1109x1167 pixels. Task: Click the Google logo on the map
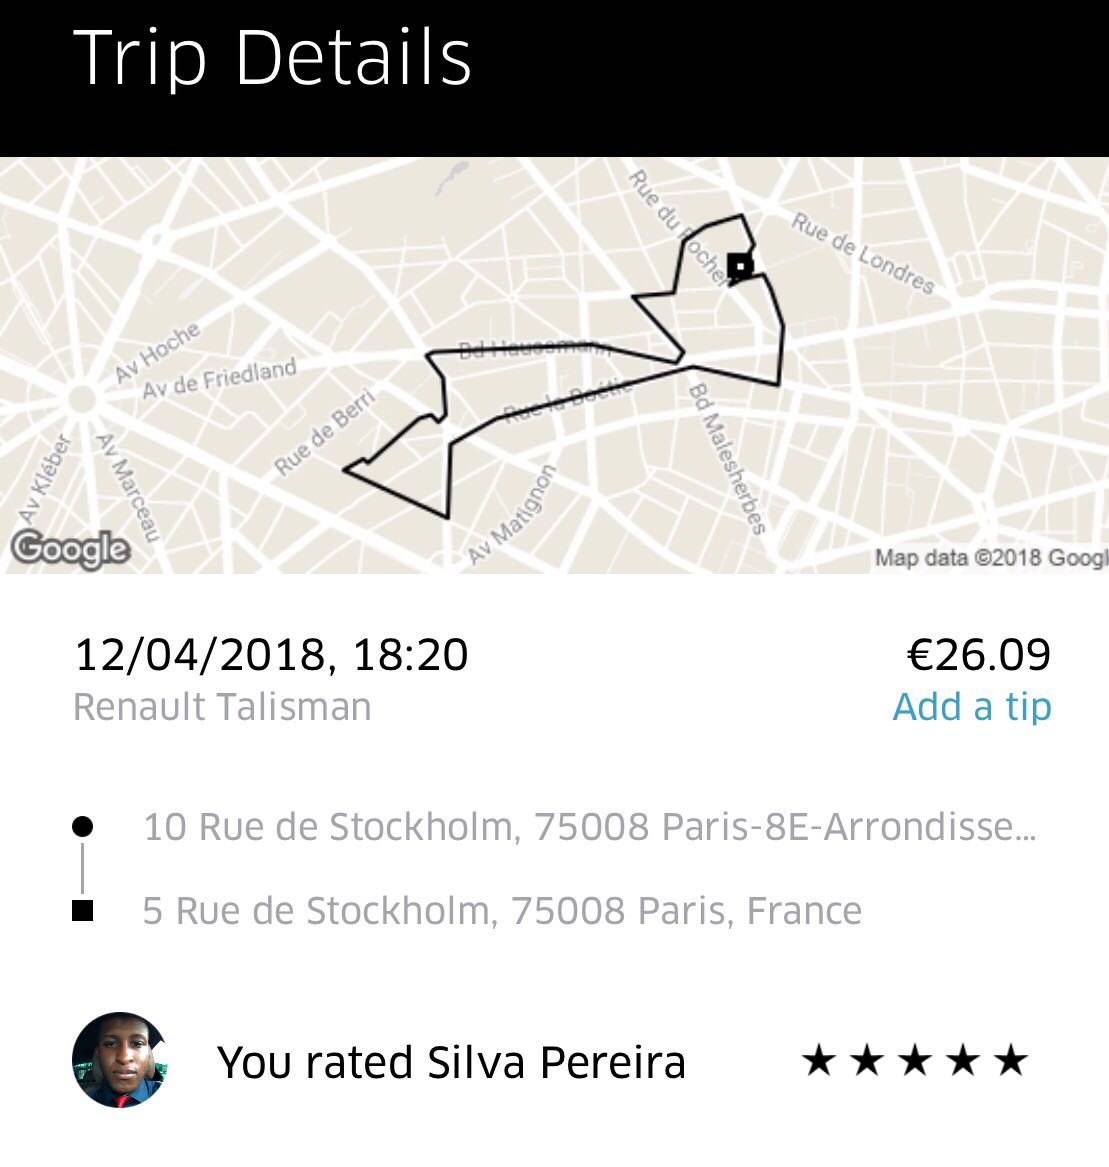click(70, 548)
